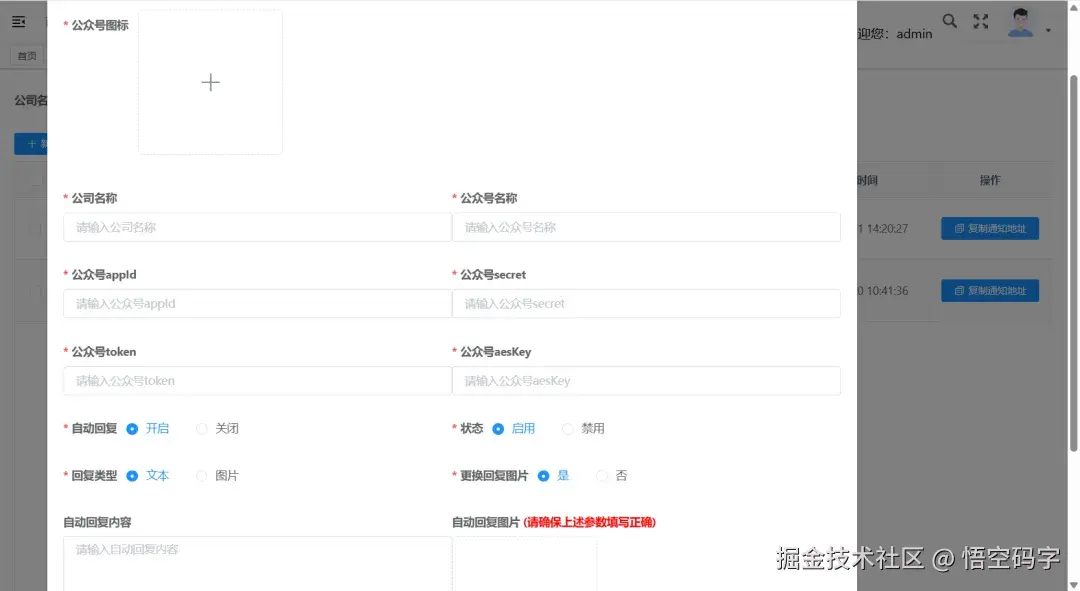Switch to the 首页 tab
This screenshot has width=1080, height=591.
point(26,55)
